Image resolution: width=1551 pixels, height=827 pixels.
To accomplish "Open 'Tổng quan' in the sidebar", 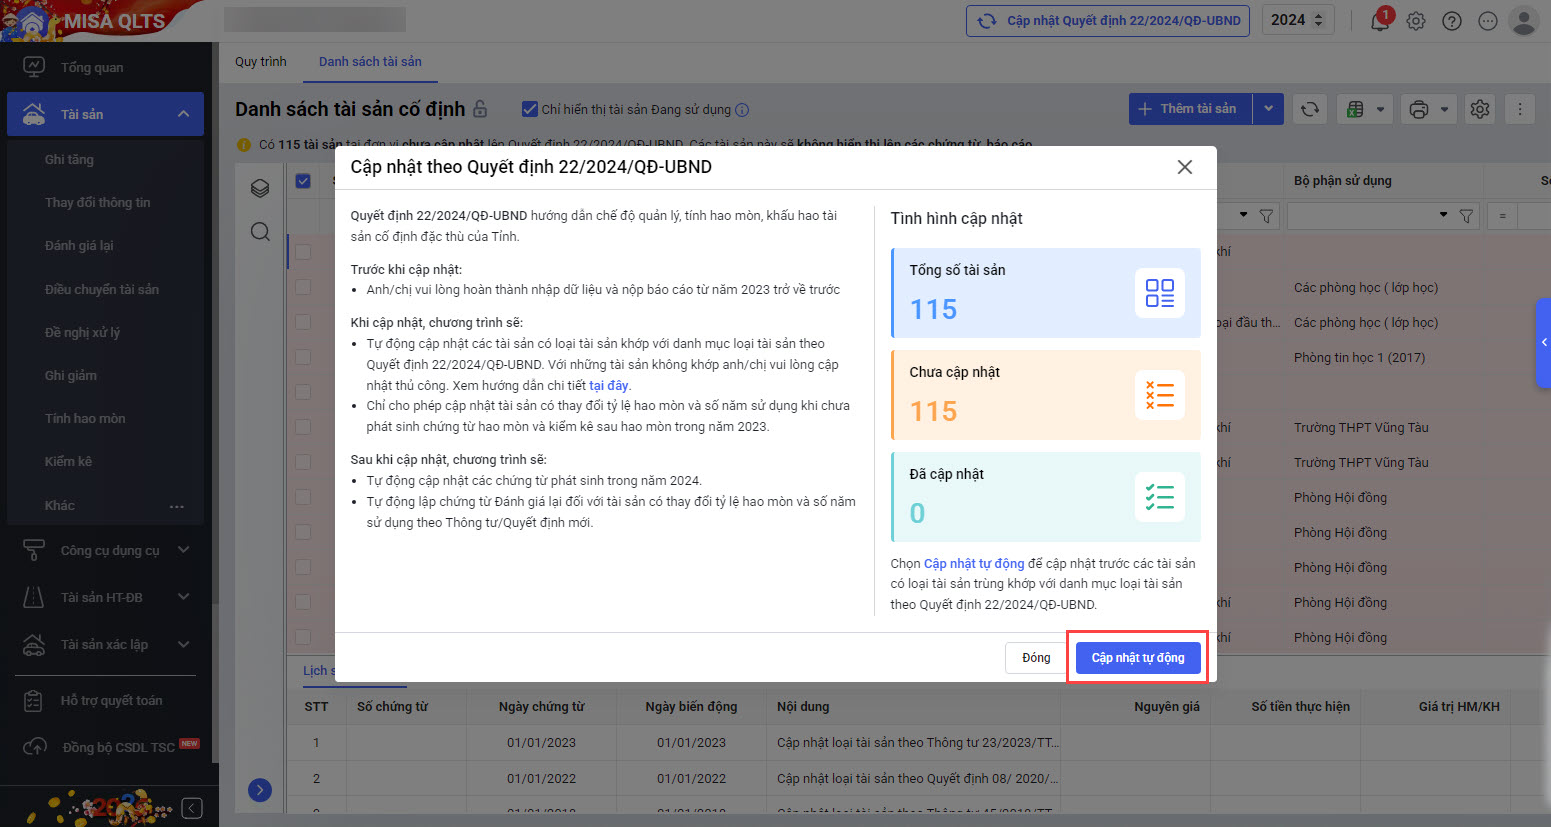I will 92,67.
